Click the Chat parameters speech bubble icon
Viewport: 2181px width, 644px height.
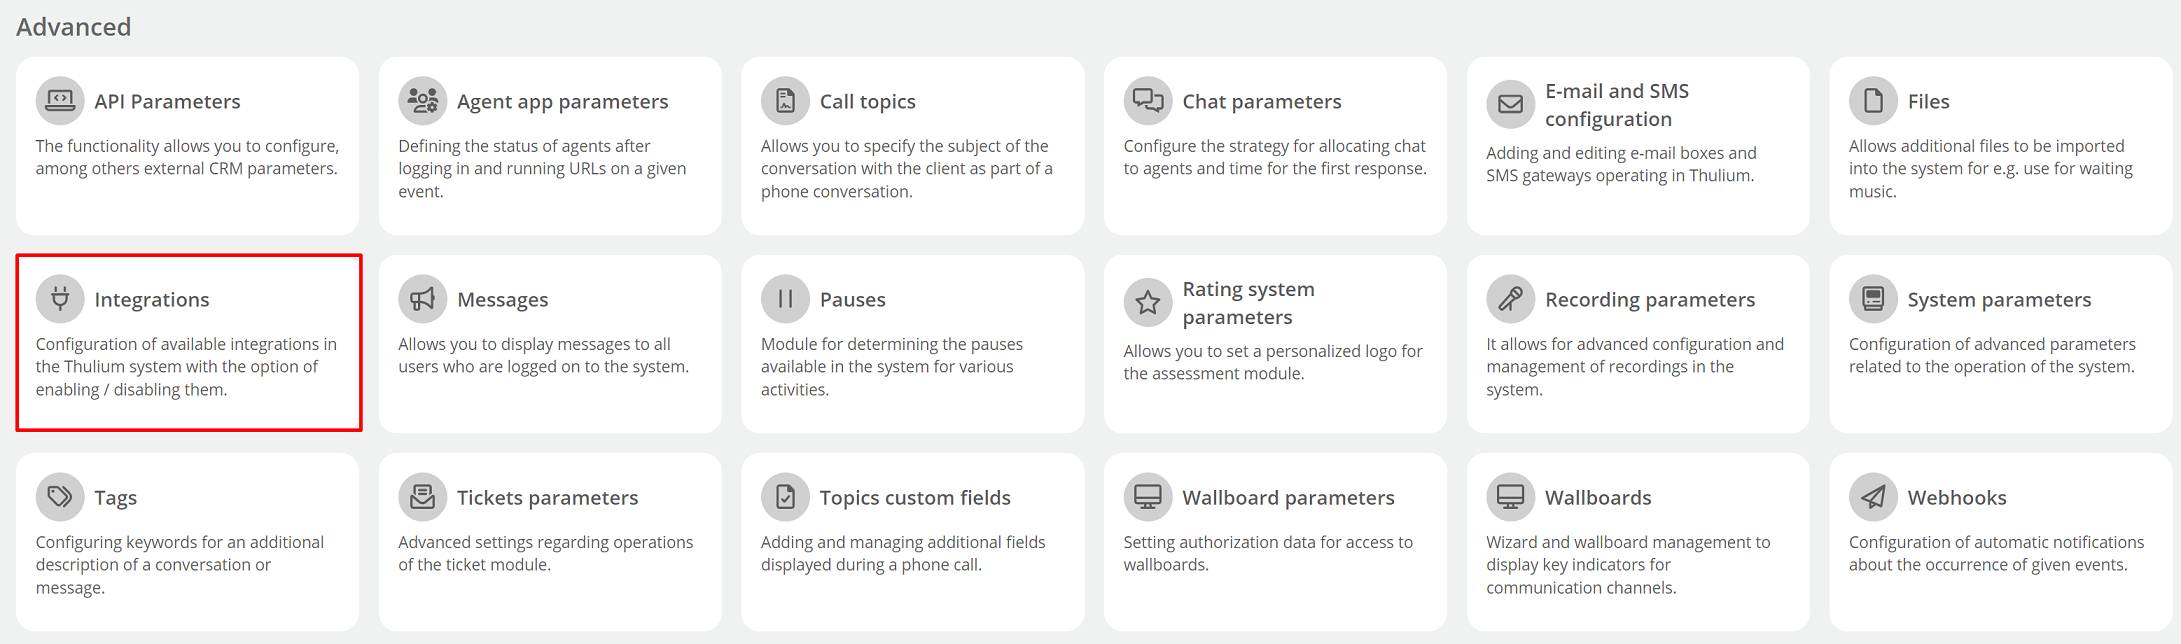coord(1148,101)
